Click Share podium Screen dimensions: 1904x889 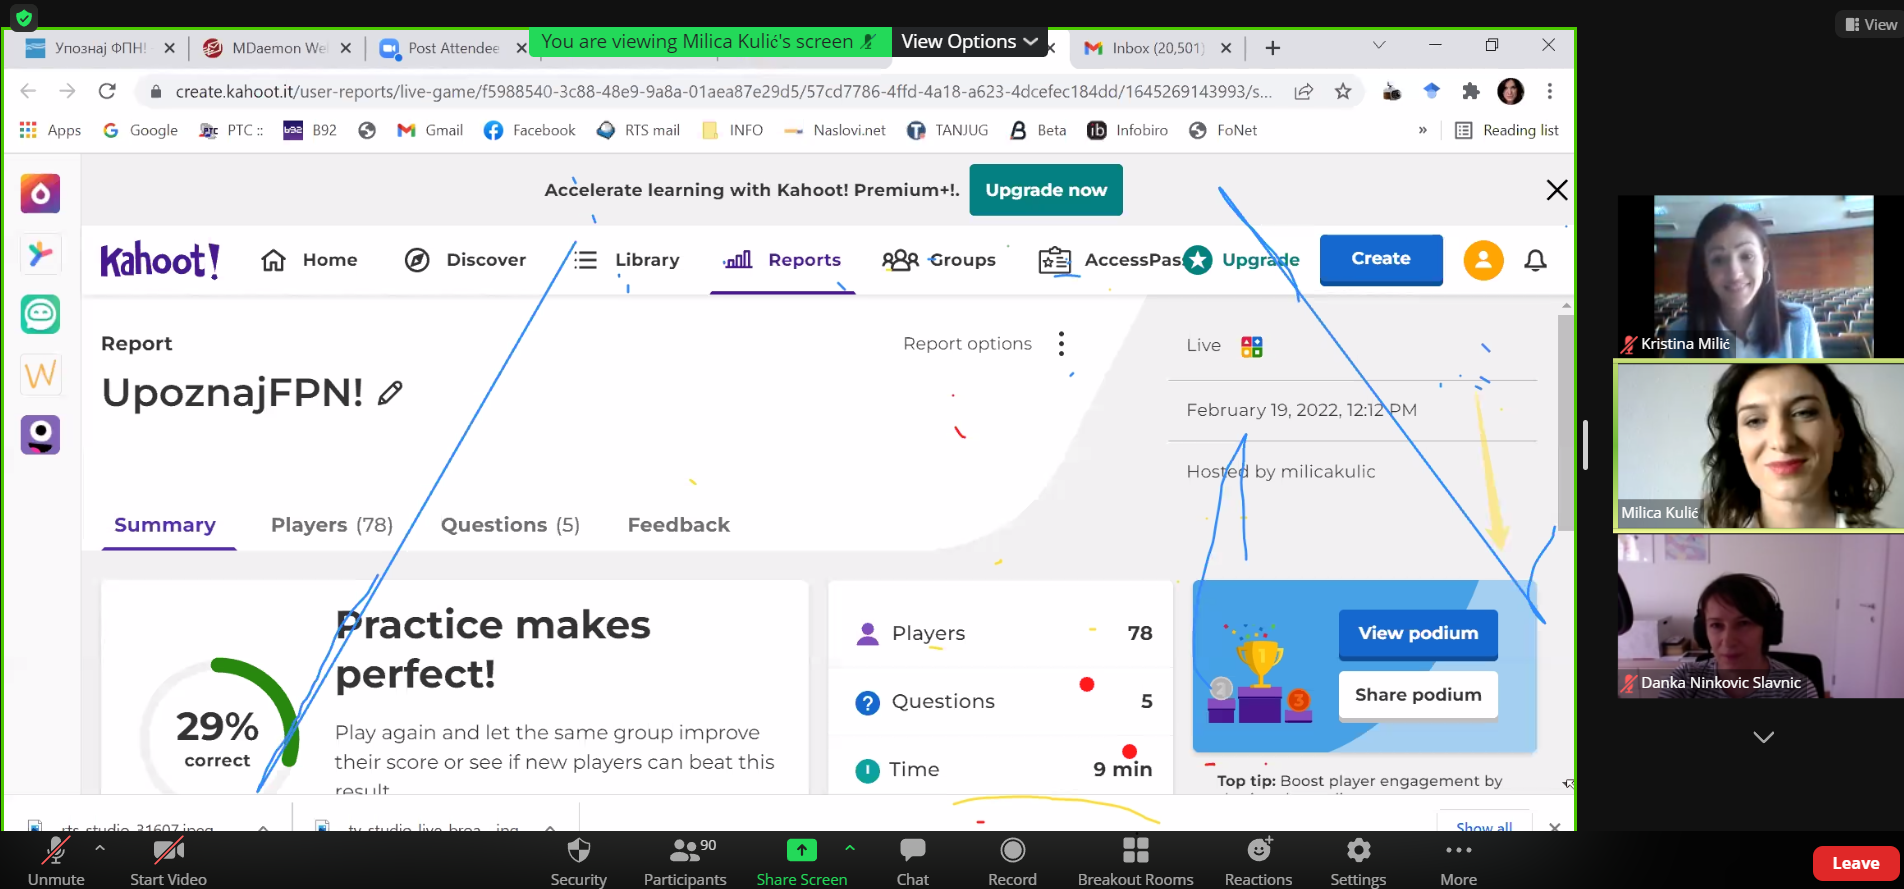tap(1418, 695)
